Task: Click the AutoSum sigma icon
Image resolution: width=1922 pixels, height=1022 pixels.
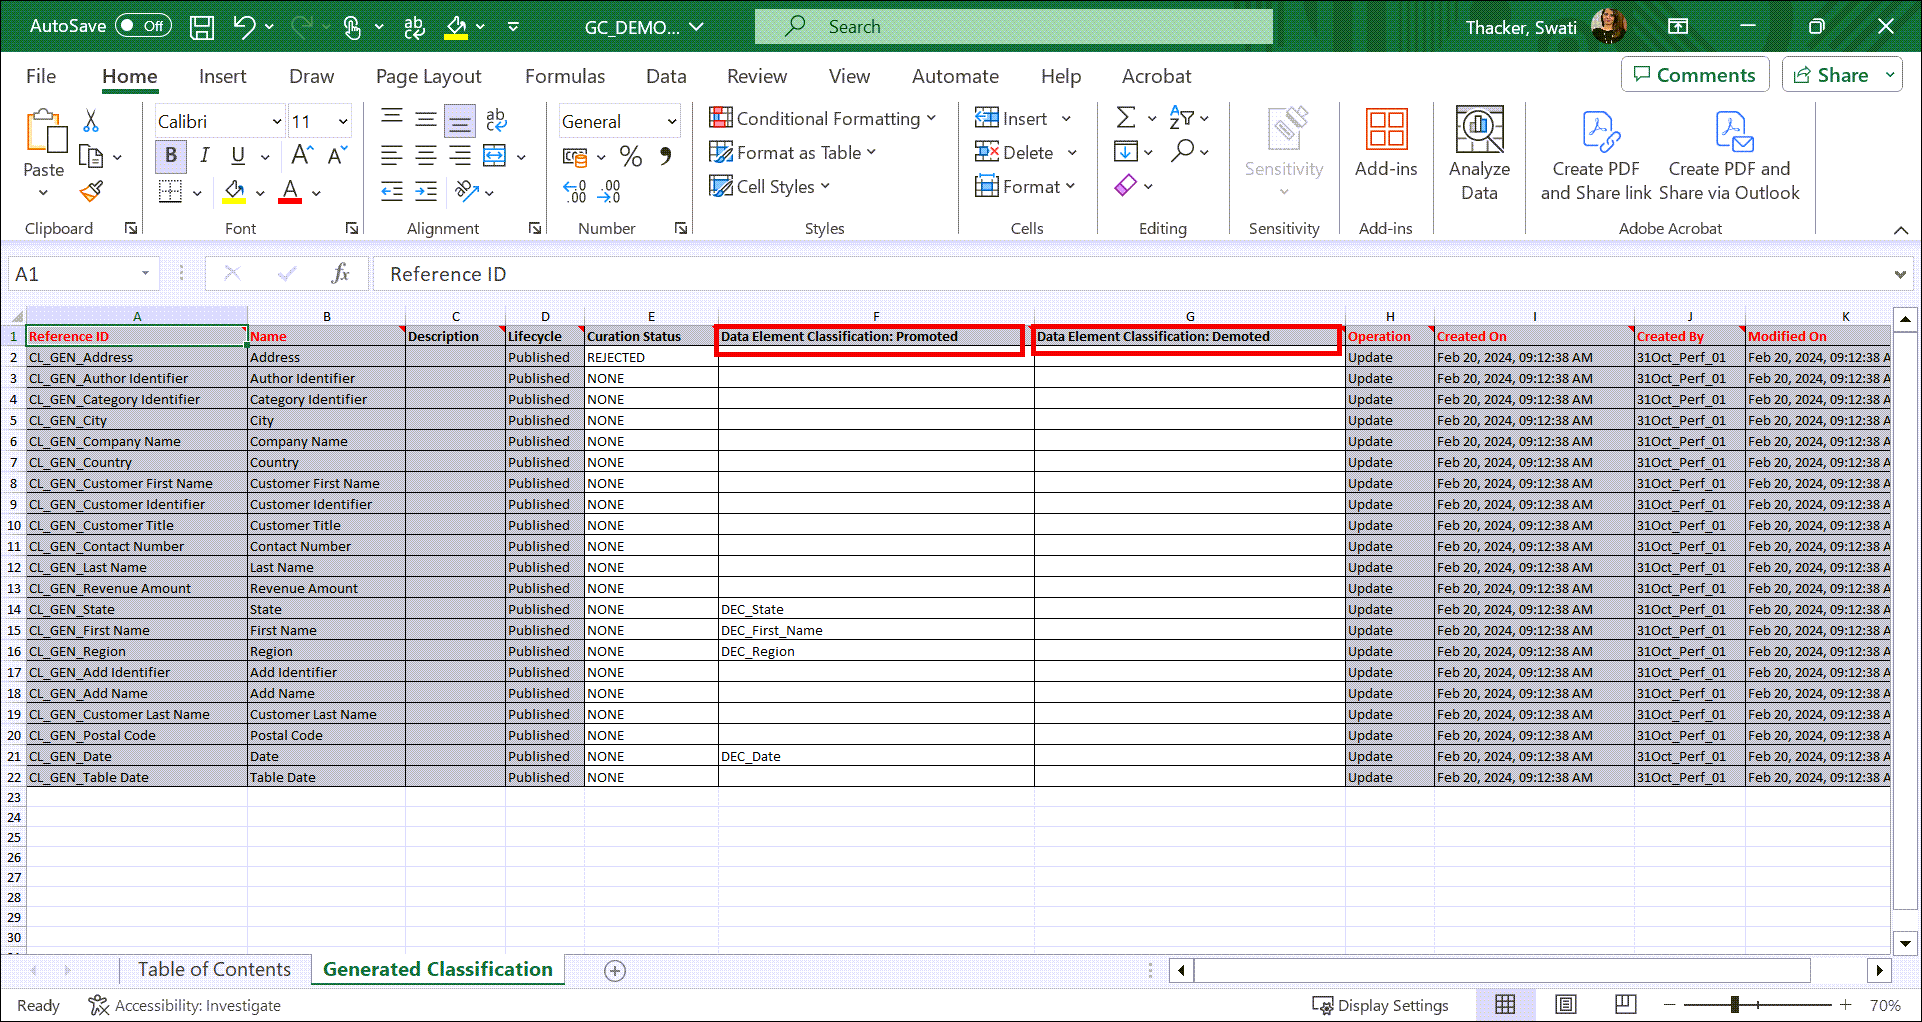Action: click(1126, 118)
